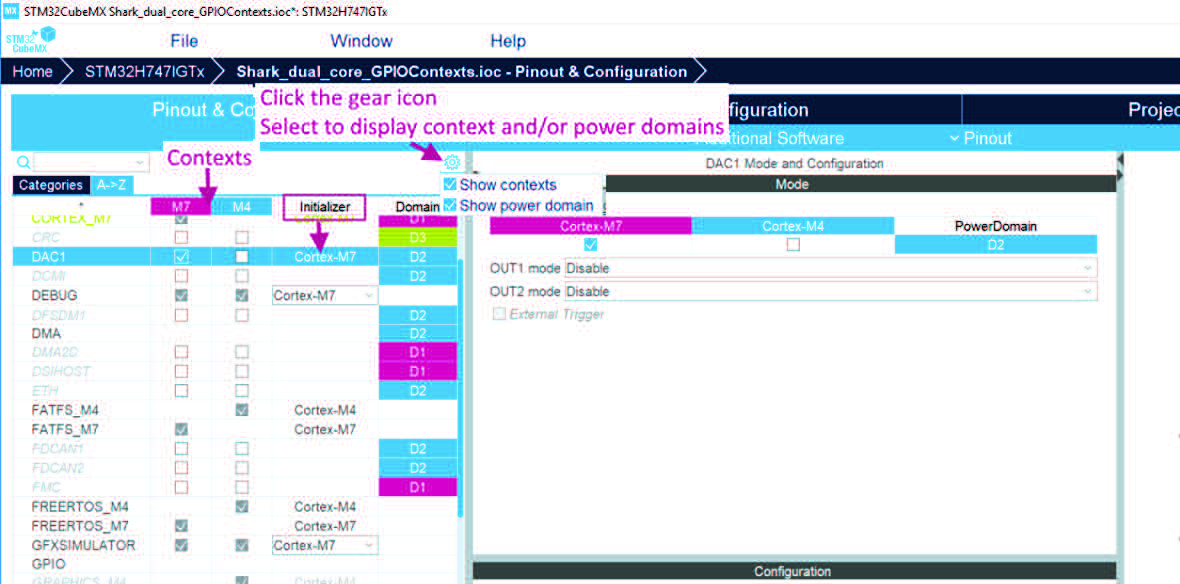Select the greyed DMA2D entry
This screenshot has width=1180, height=584.
(56, 353)
